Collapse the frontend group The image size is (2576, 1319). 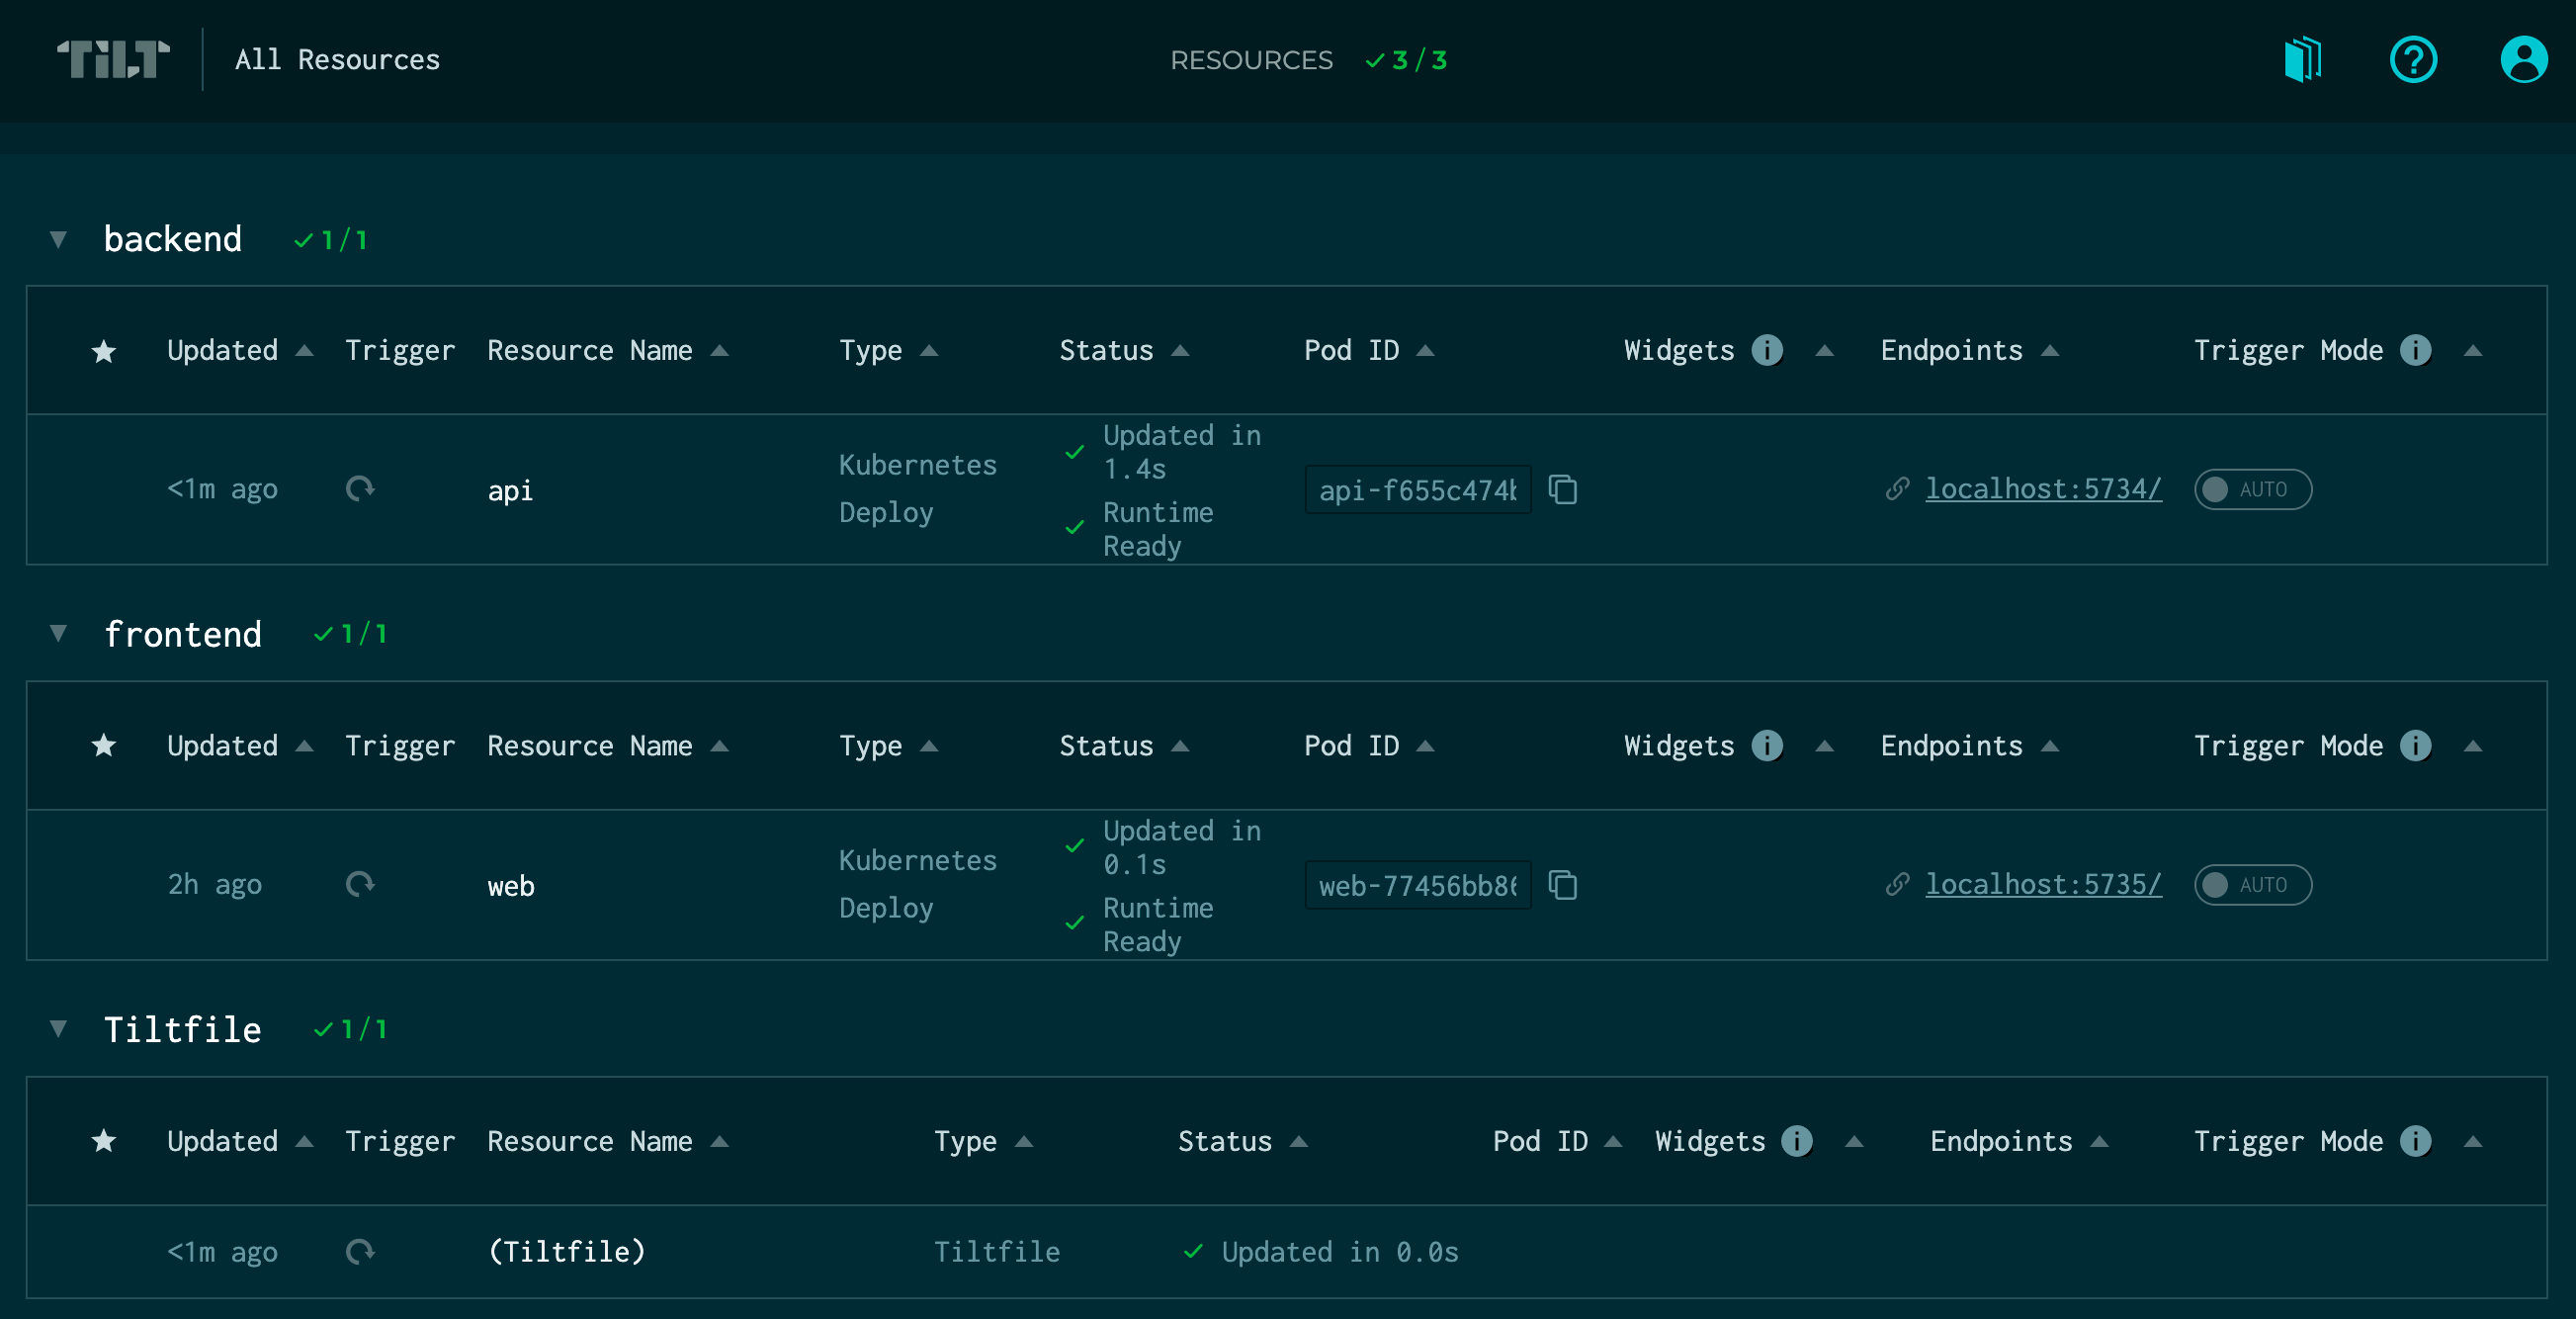coord(58,633)
